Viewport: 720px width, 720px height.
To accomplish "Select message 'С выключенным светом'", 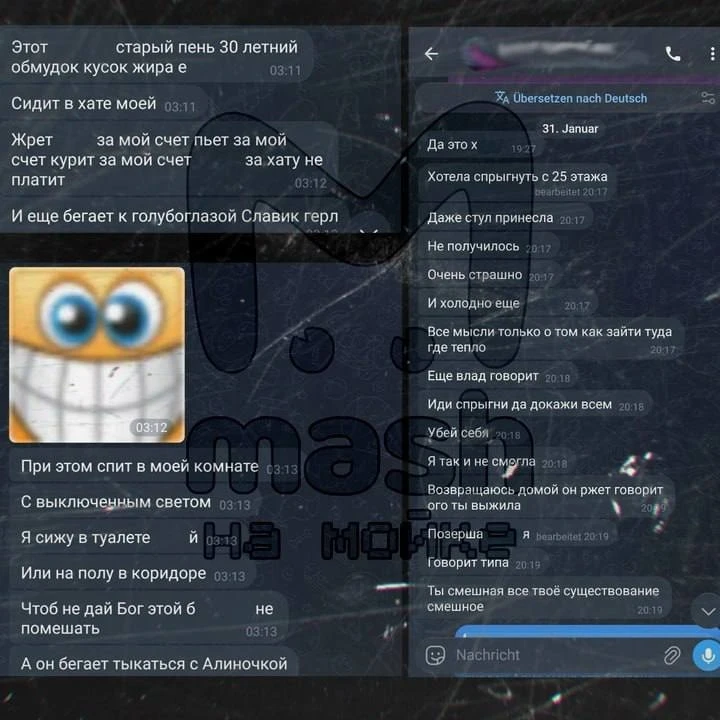I will click(x=135, y=502).
